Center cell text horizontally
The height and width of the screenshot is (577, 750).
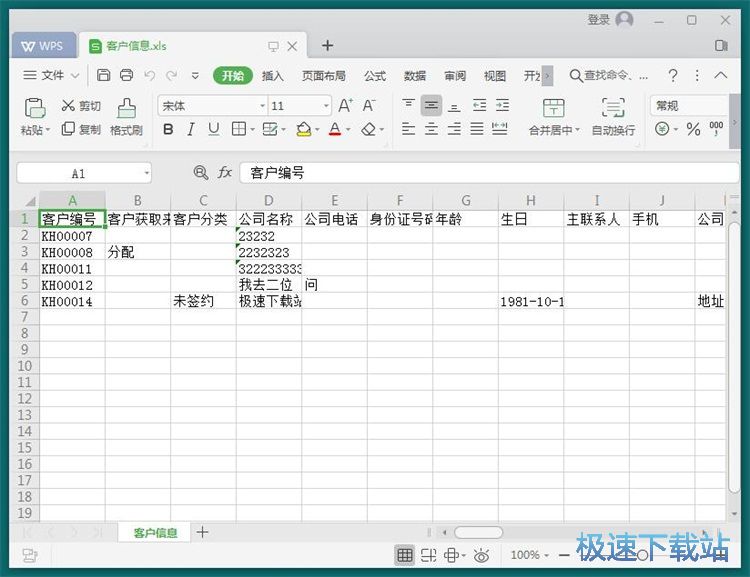click(x=431, y=129)
